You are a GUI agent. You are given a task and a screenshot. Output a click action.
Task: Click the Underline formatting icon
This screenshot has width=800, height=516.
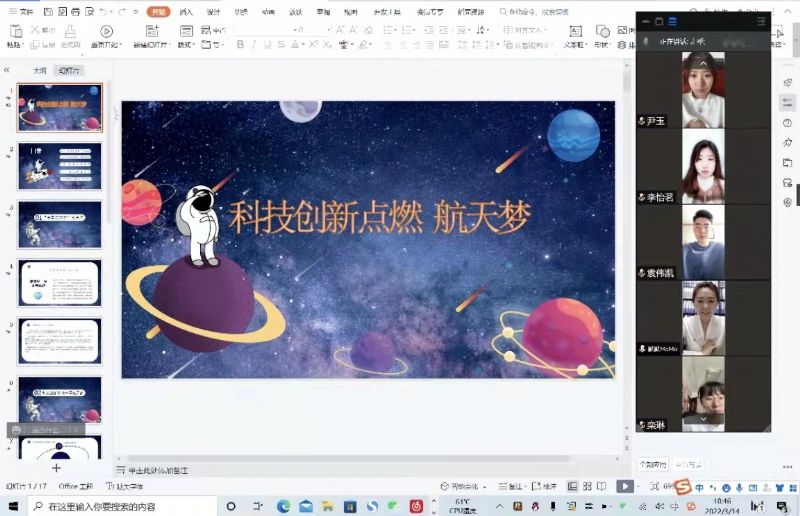pos(268,45)
